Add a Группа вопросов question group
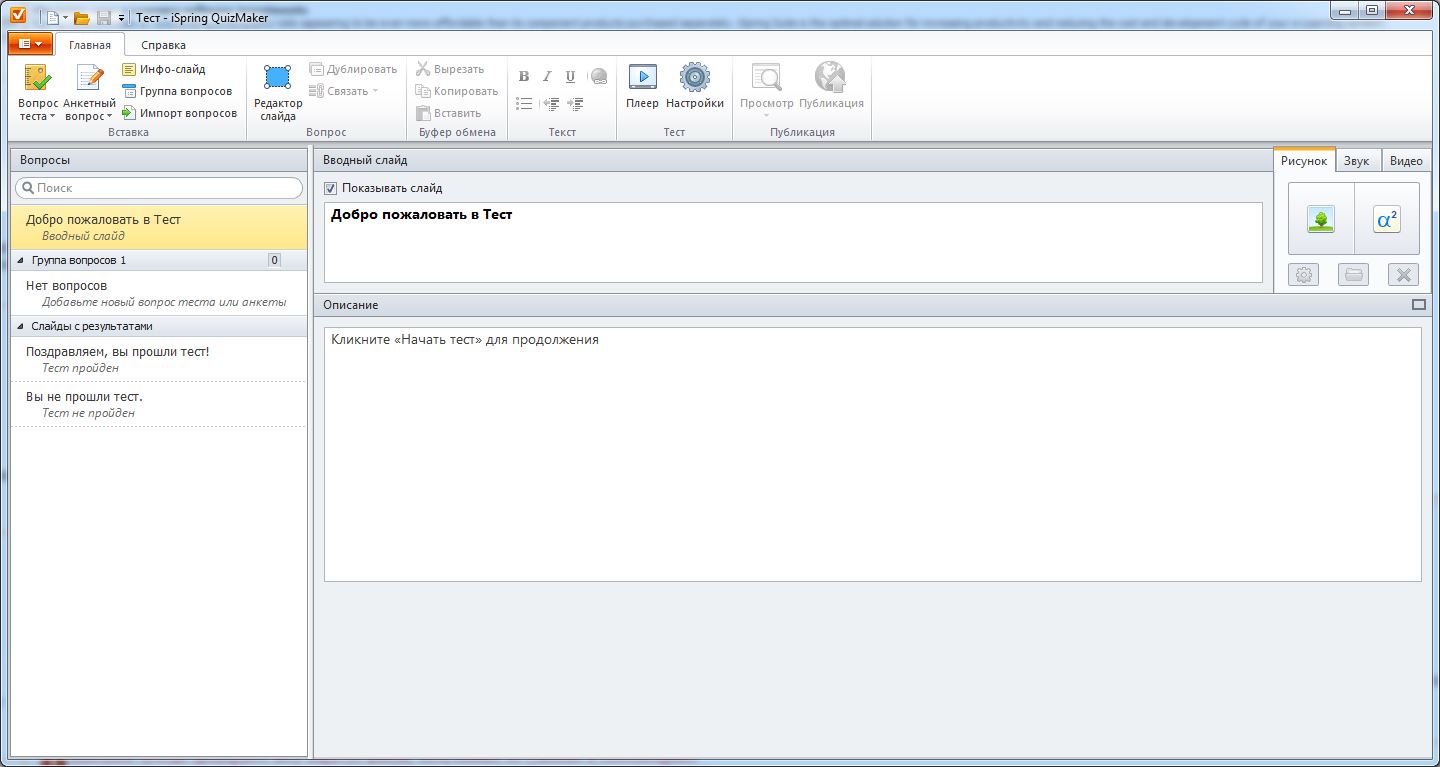Viewport: 1440px width, 767px height. pos(177,91)
